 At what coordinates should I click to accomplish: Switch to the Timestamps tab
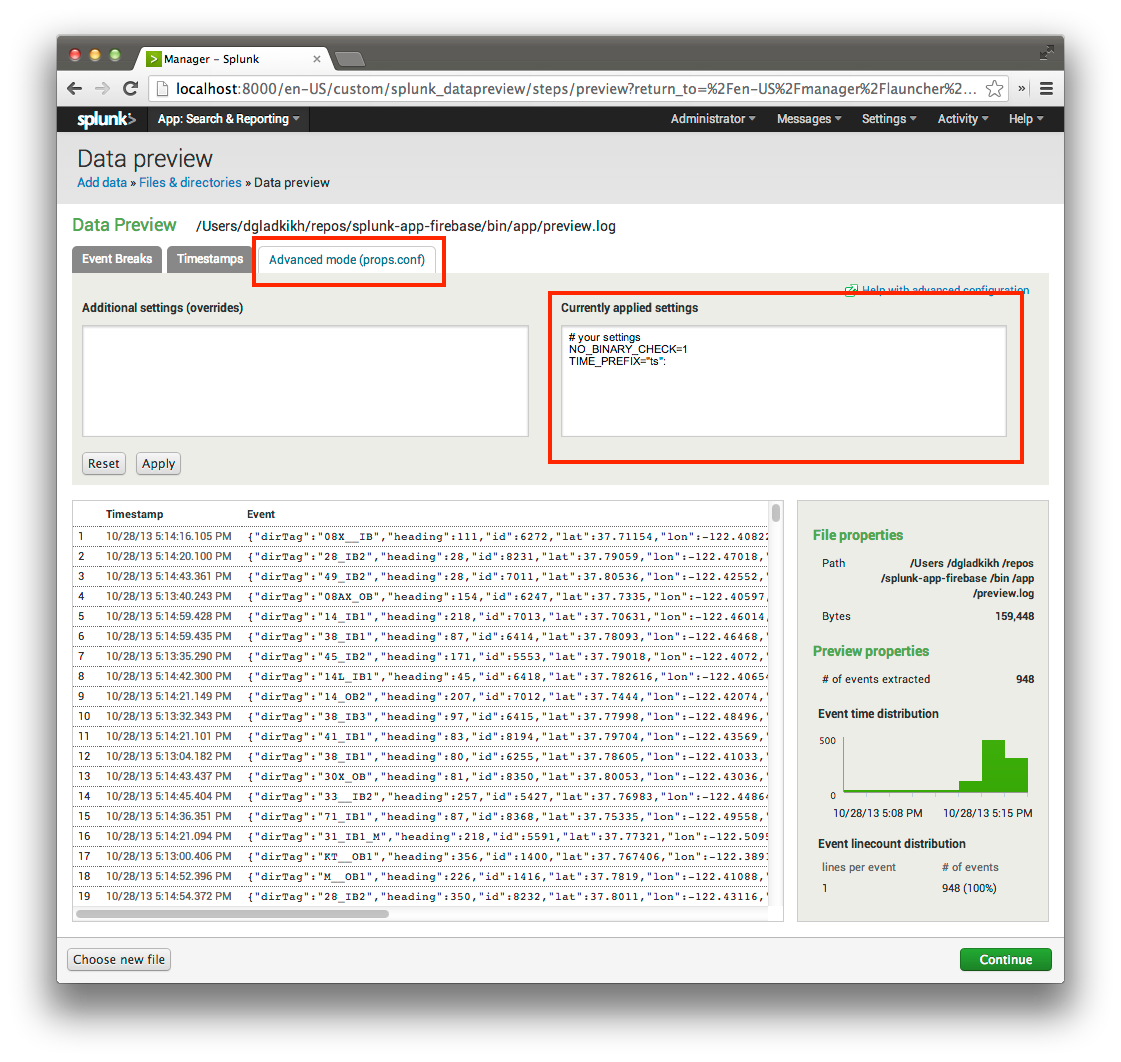(209, 259)
